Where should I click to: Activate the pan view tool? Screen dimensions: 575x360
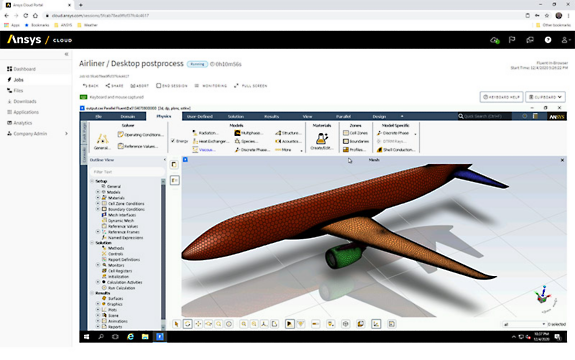pos(198,324)
